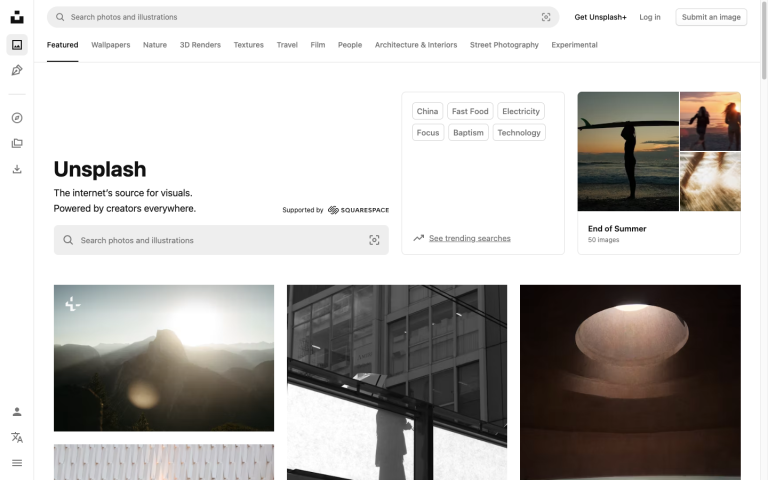
Task: Open the user profile icon
Action: 17,412
